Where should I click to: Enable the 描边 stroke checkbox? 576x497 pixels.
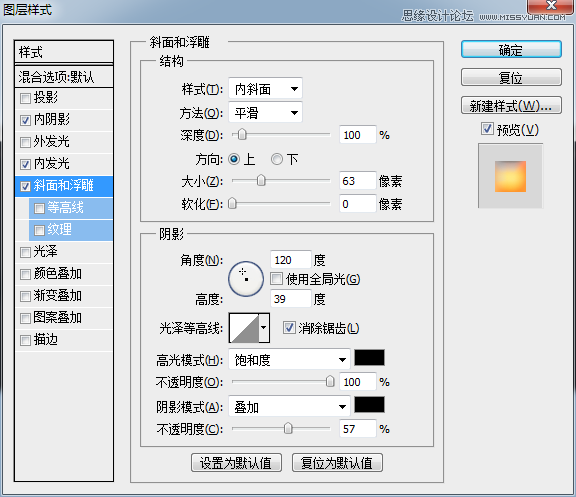point(25,340)
